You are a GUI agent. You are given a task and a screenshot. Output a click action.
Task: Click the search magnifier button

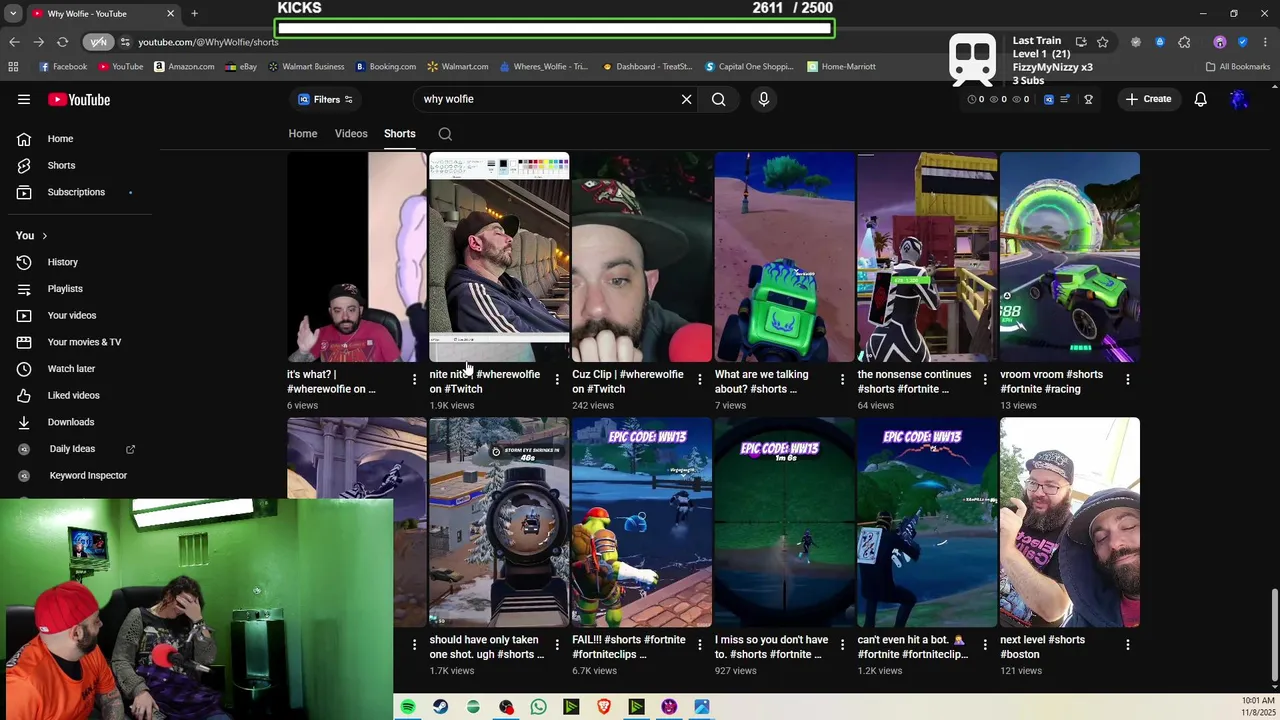718,99
